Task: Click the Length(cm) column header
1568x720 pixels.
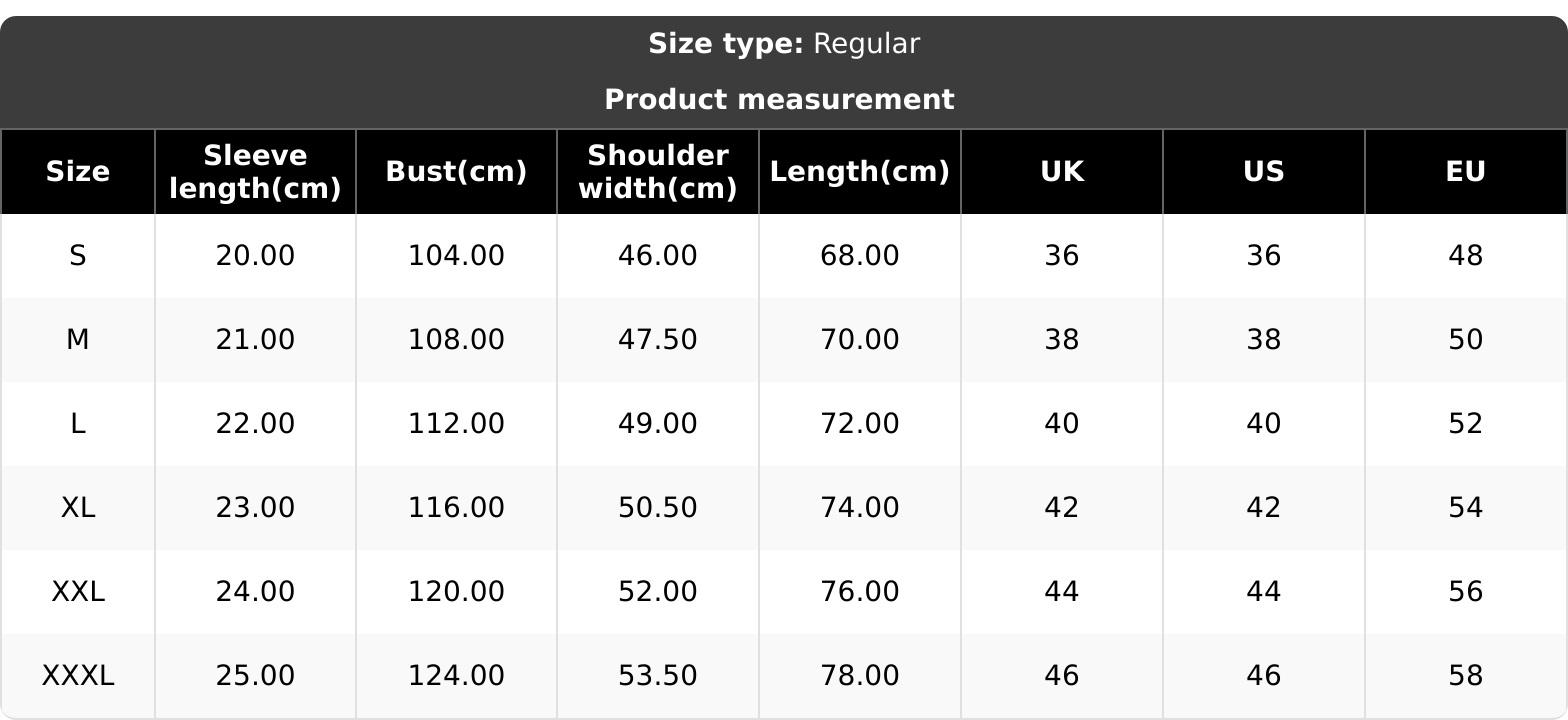Action: (x=859, y=172)
